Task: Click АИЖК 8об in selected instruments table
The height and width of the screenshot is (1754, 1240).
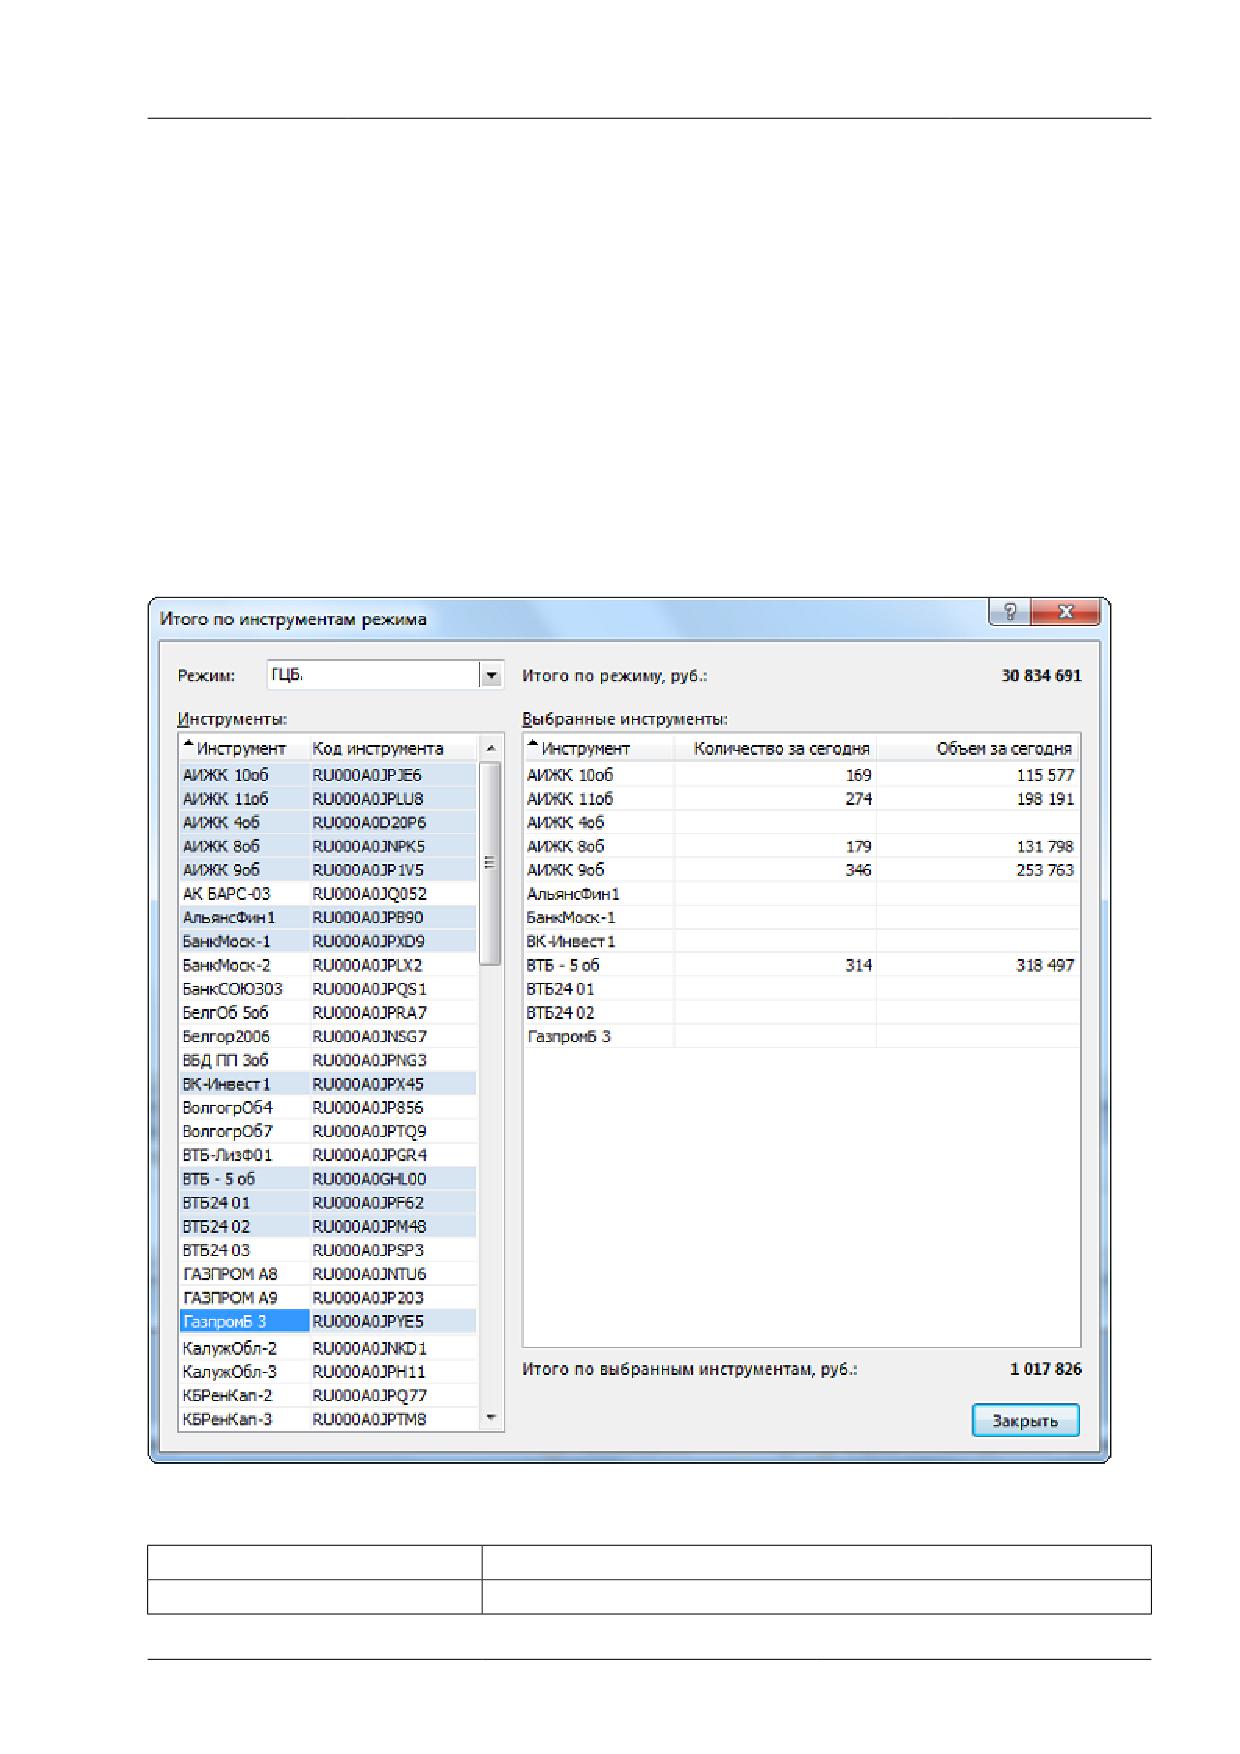Action: (x=801, y=846)
